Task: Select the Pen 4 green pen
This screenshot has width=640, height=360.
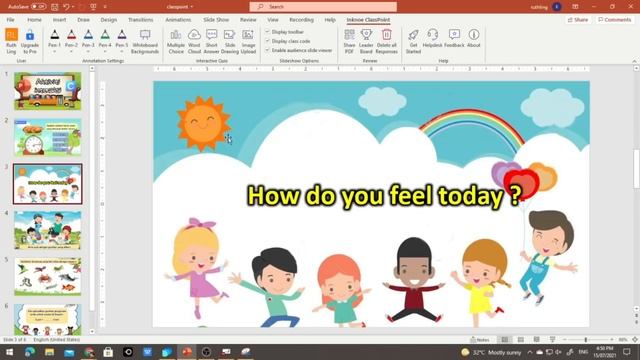Action: pos(105,35)
